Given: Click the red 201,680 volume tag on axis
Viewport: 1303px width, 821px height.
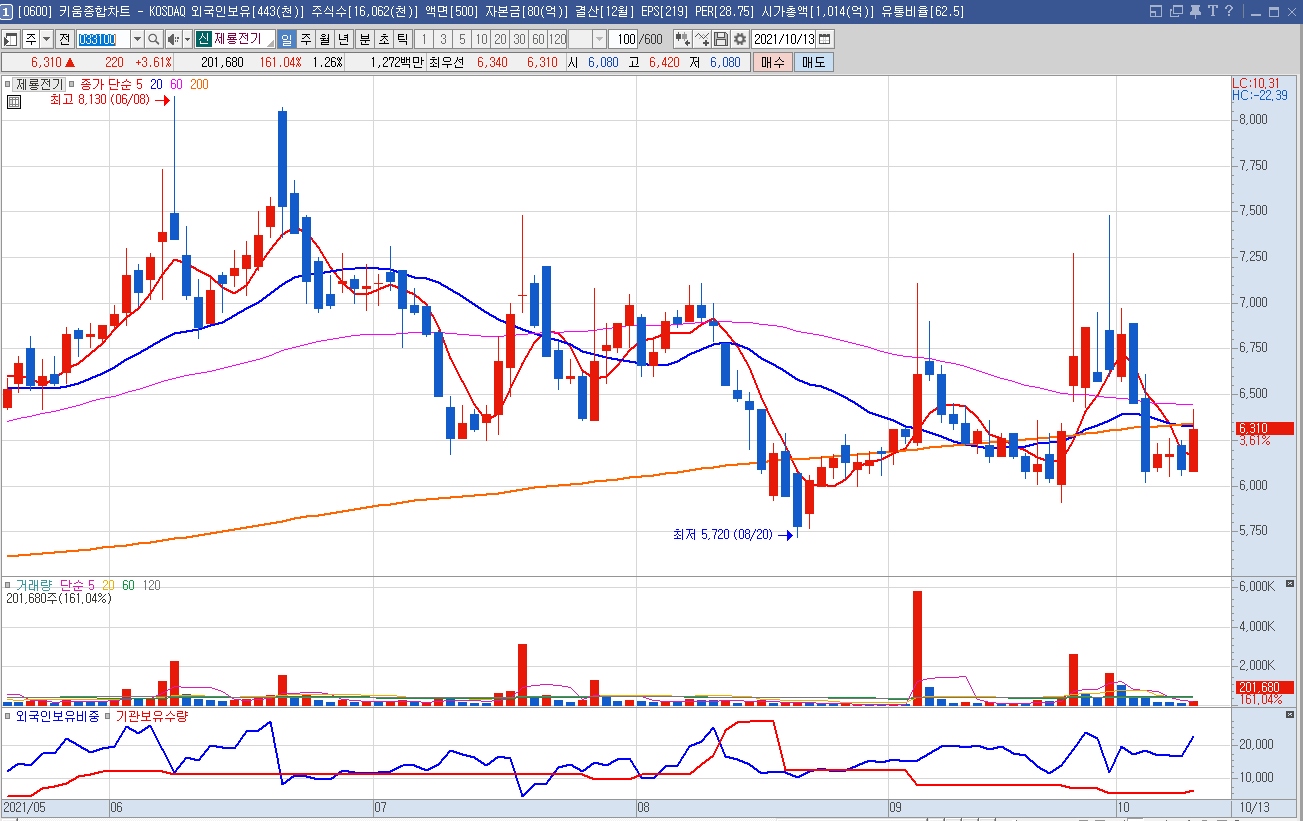Looking at the screenshot, I should pos(1264,687).
